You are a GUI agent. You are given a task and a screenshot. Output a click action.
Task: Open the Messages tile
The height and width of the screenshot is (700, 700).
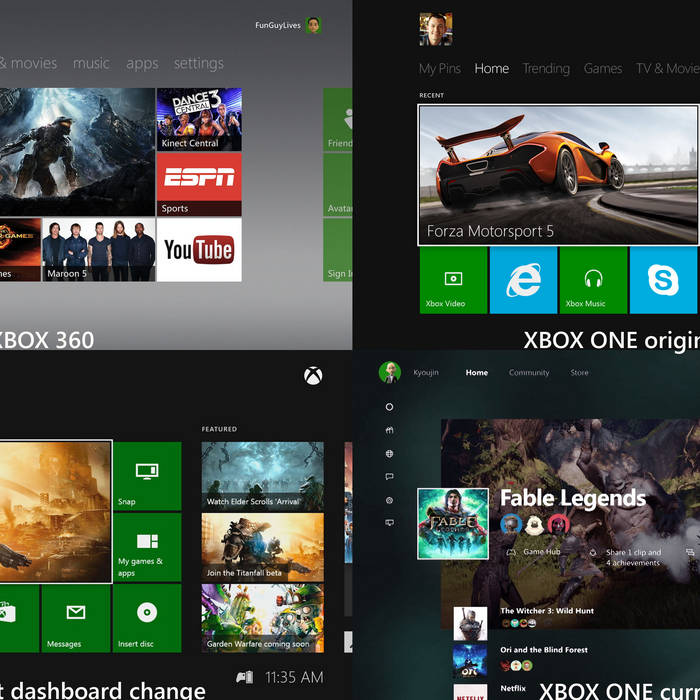click(x=76, y=619)
